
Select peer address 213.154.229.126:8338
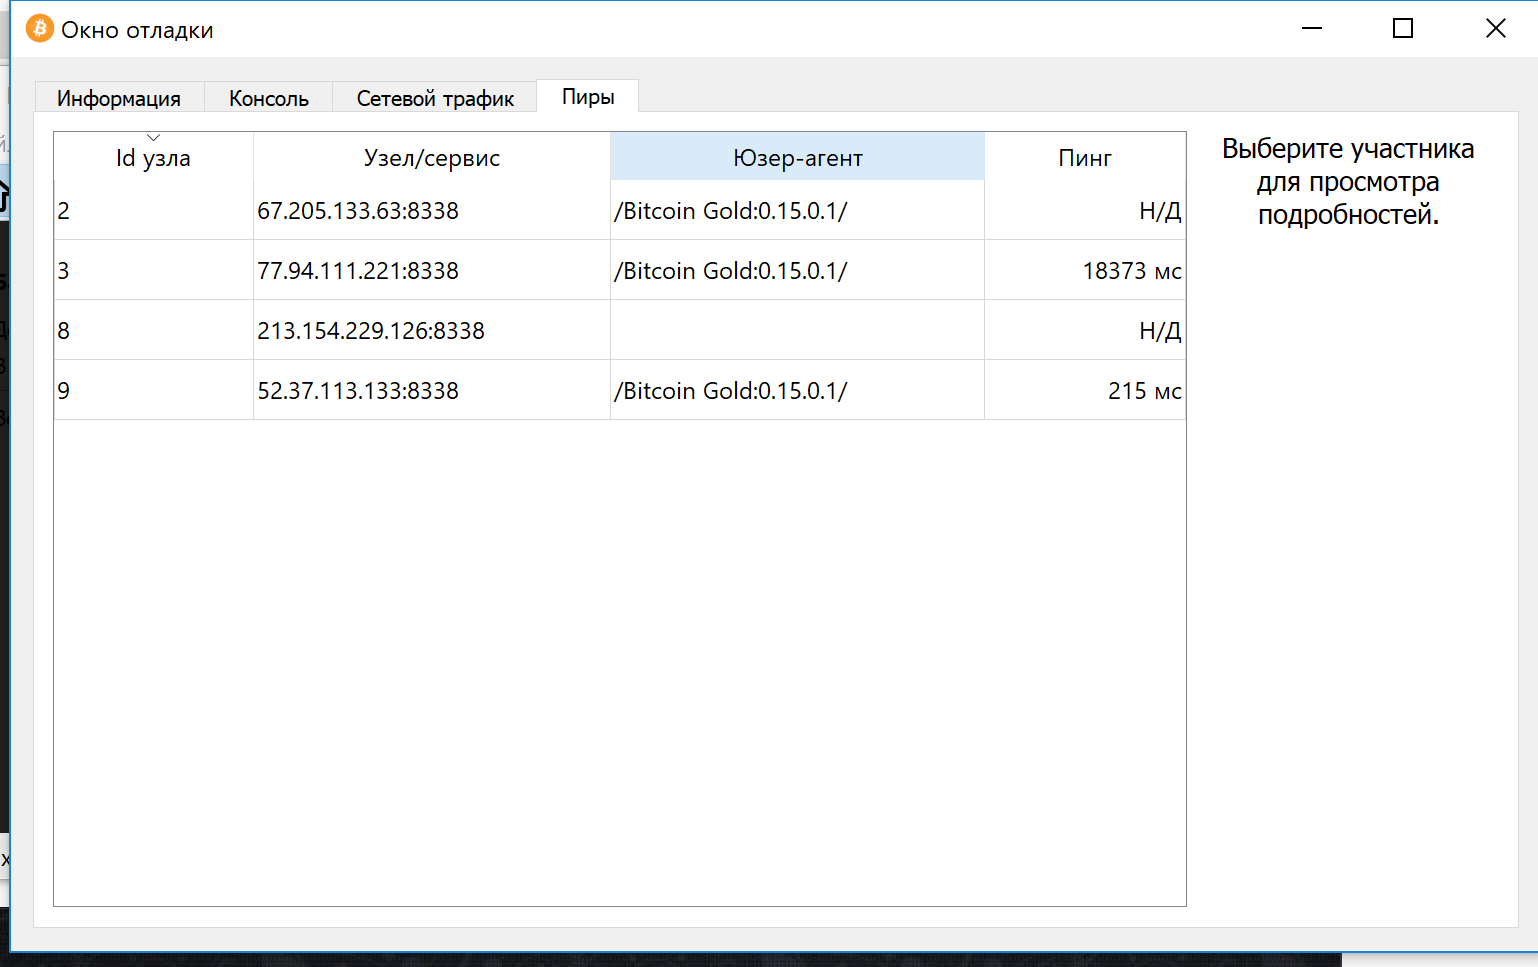pos(371,331)
